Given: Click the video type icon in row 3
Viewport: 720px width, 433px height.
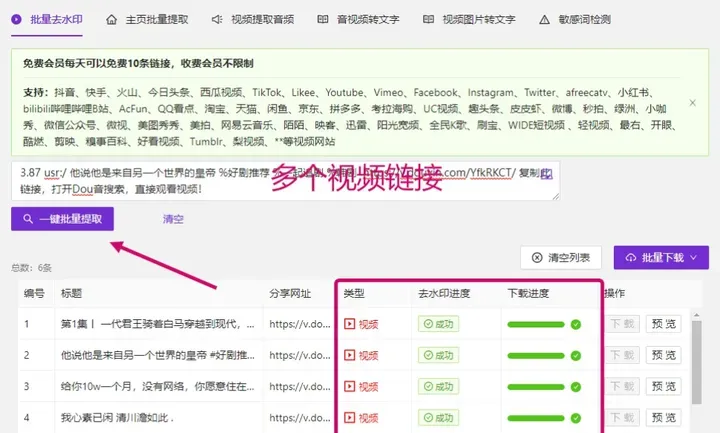Looking at the screenshot, I should (x=349, y=387).
